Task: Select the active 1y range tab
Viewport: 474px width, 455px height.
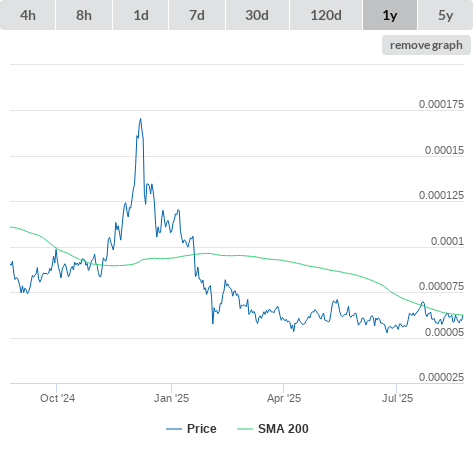Action: pos(390,15)
